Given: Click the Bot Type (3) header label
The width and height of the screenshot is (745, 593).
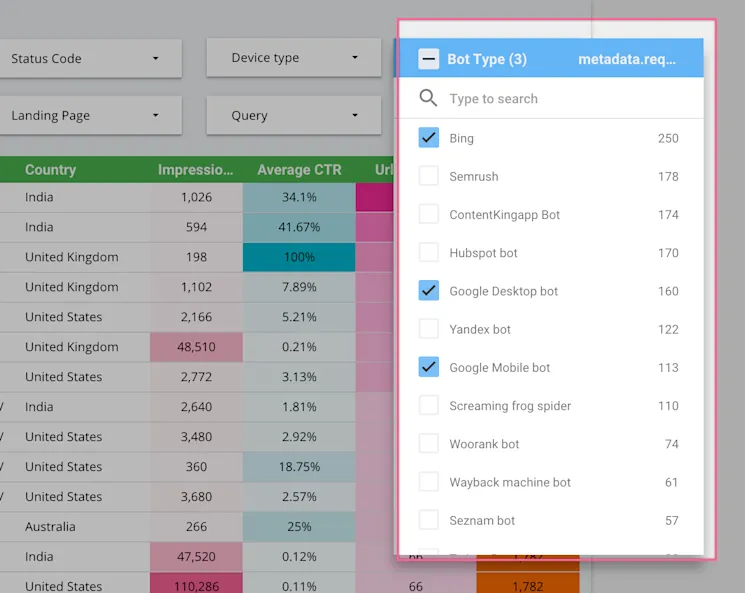Looking at the screenshot, I should click(x=487, y=59).
